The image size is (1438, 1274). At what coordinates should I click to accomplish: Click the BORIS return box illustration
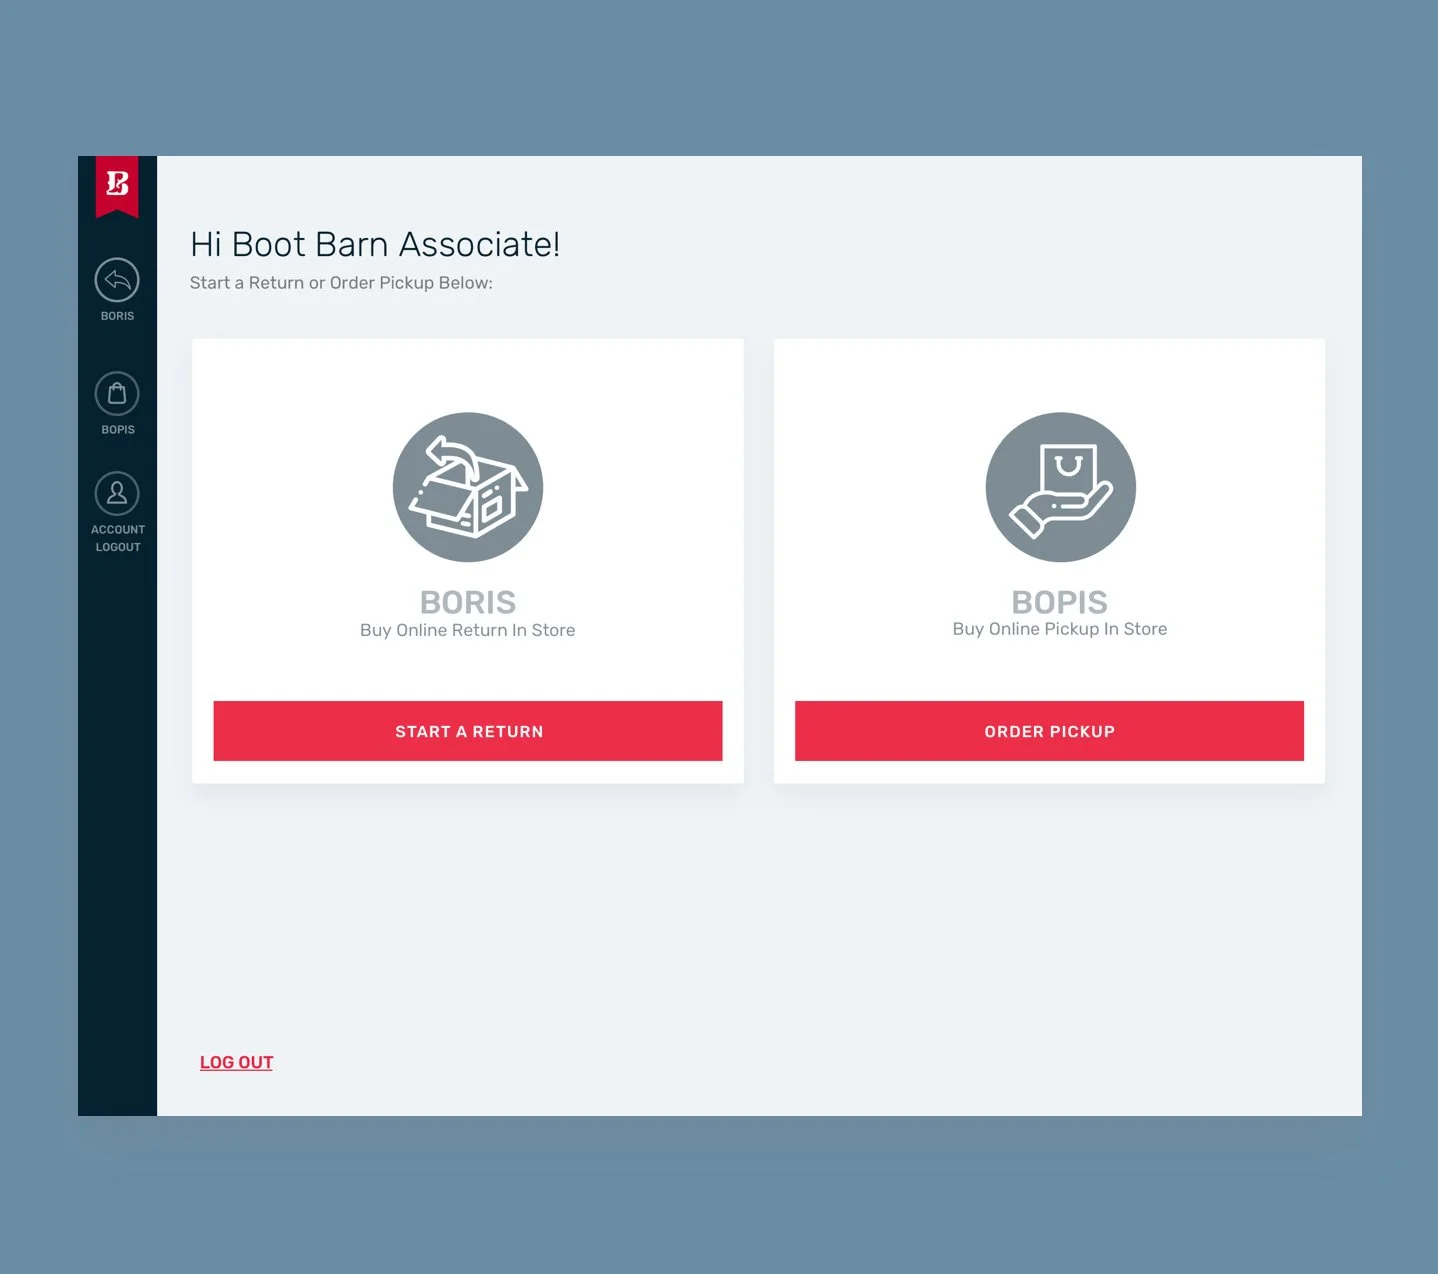468,487
